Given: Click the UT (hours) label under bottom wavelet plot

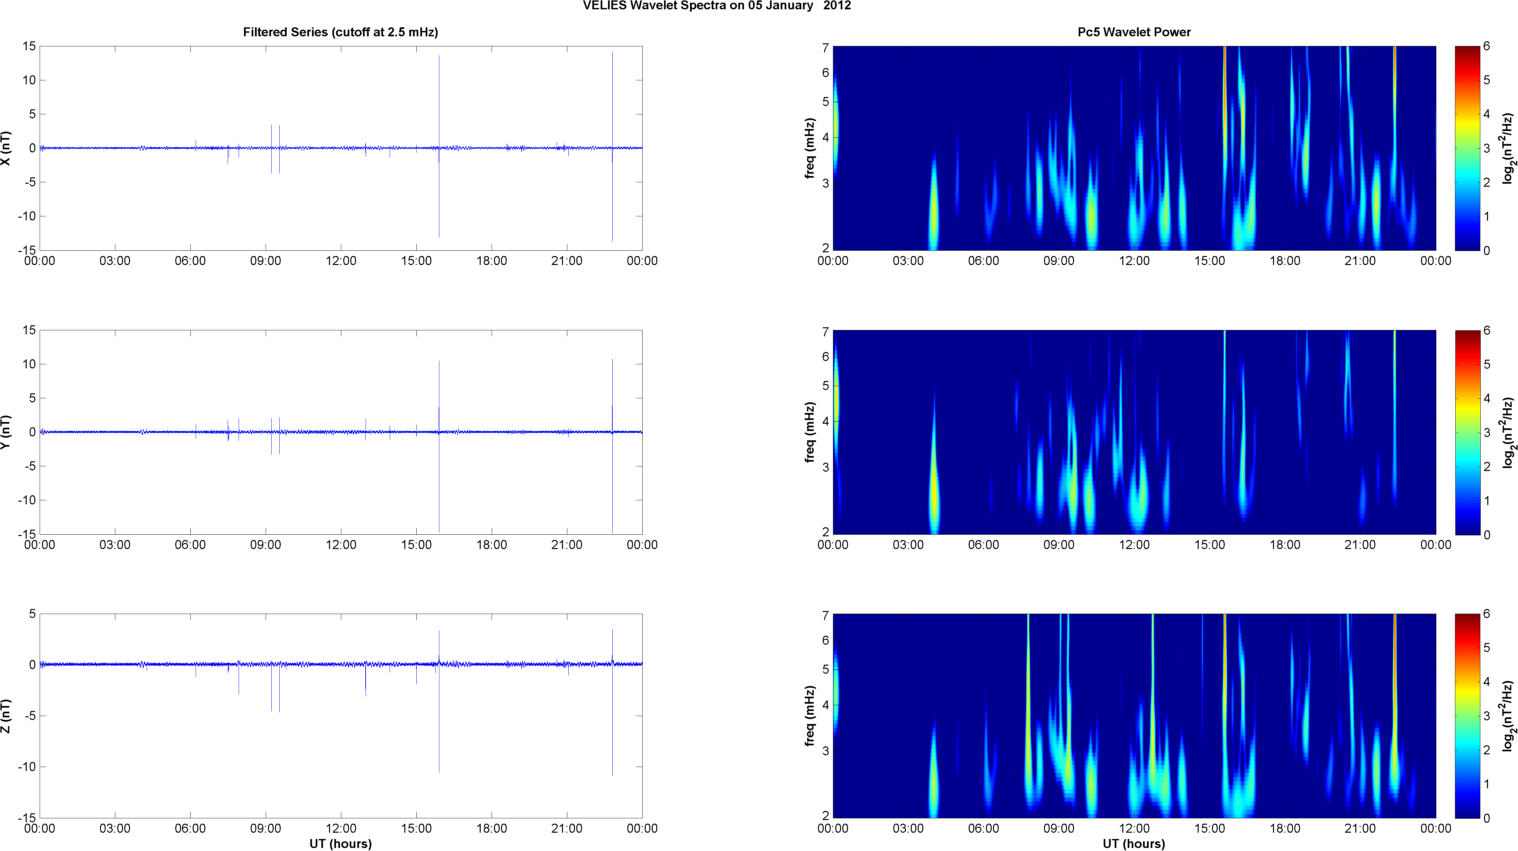Looking at the screenshot, I should tap(1134, 844).
